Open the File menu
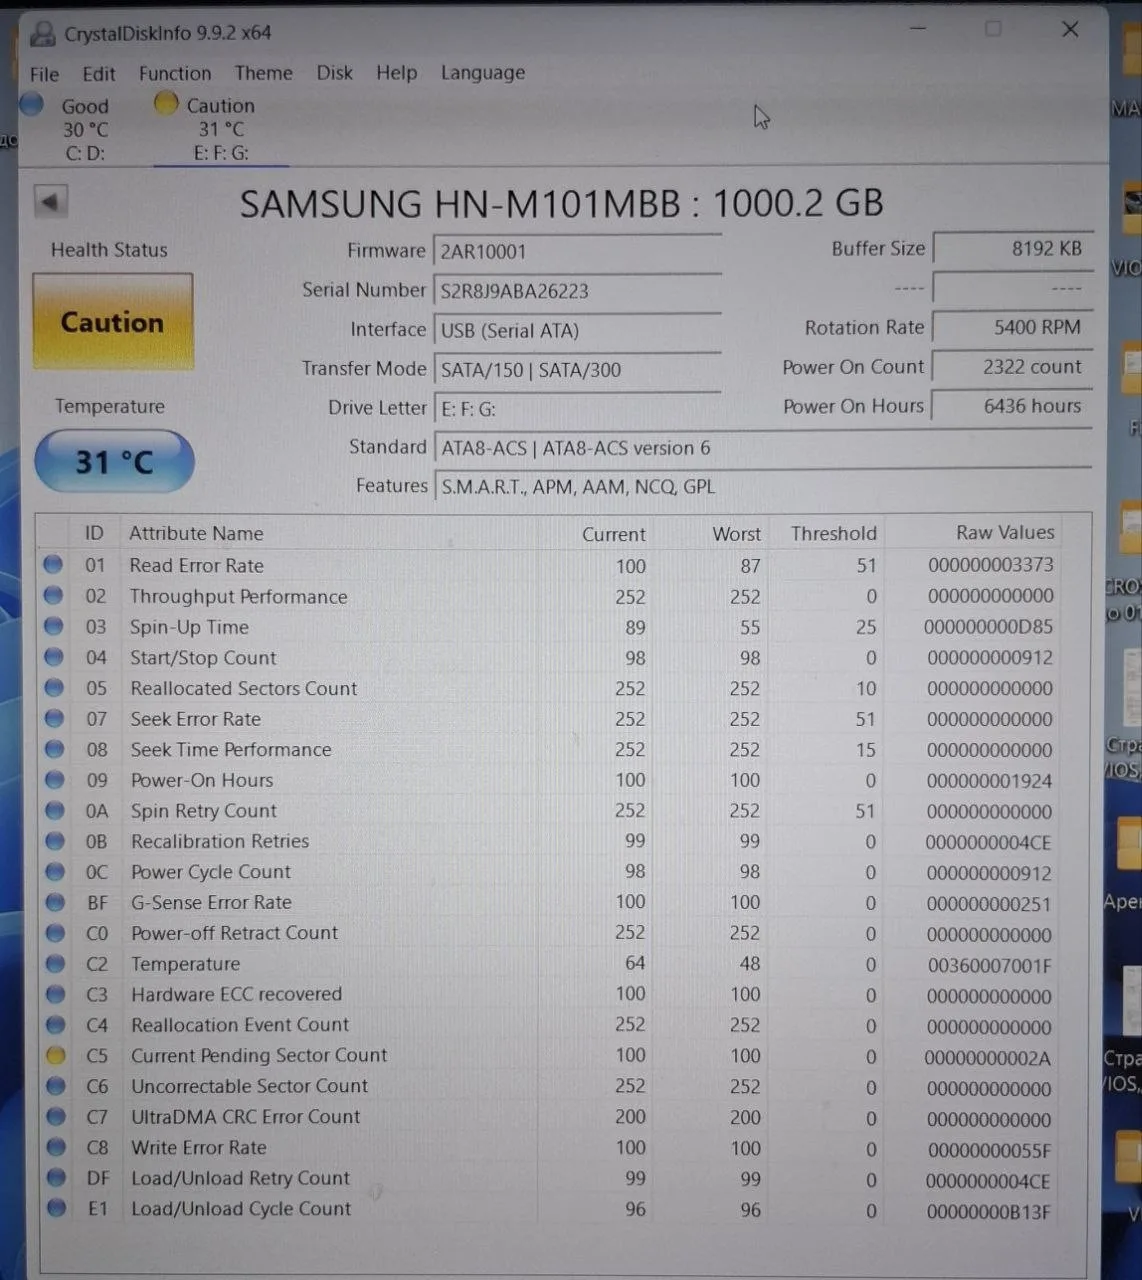Image resolution: width=1142 pixels, height=1280 pixels. [44, 74]
